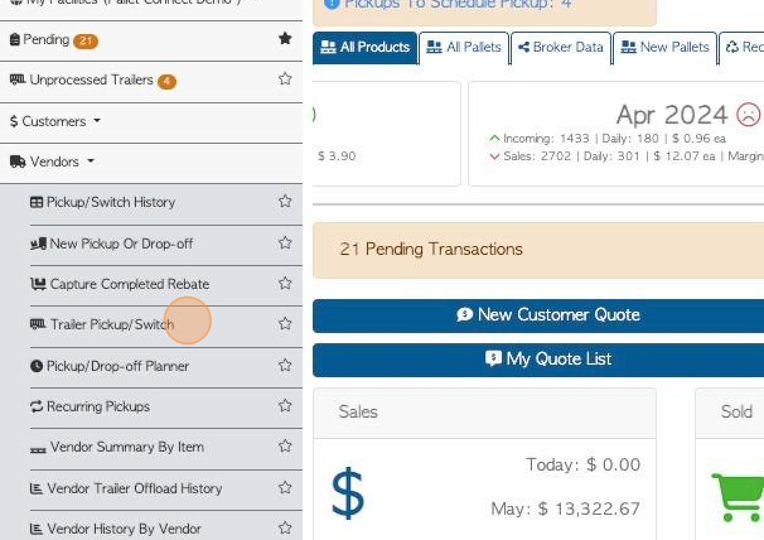Switch to the All Pallets tab
Screen dimensions: 764x540
[x=464, y=47]
